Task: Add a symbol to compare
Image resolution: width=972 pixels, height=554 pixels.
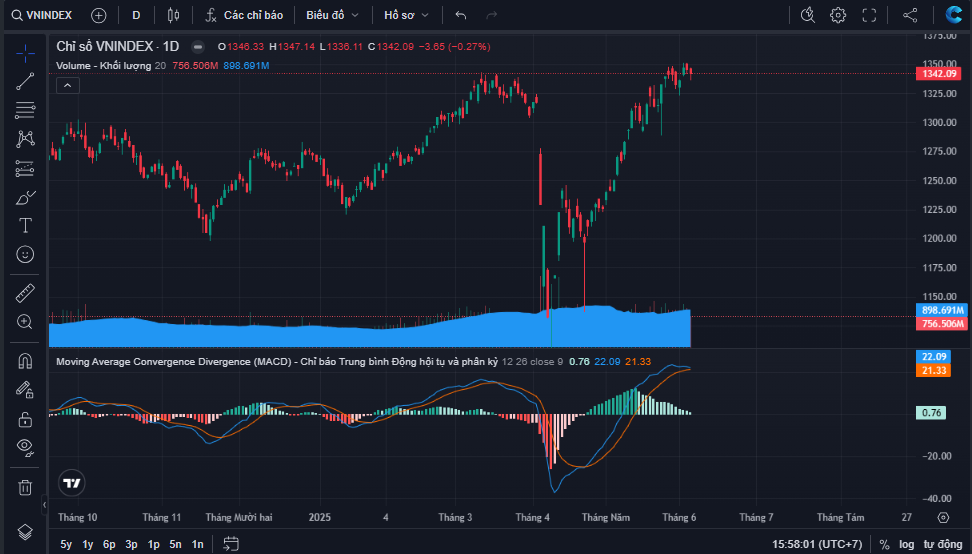Action: (99, 15)
